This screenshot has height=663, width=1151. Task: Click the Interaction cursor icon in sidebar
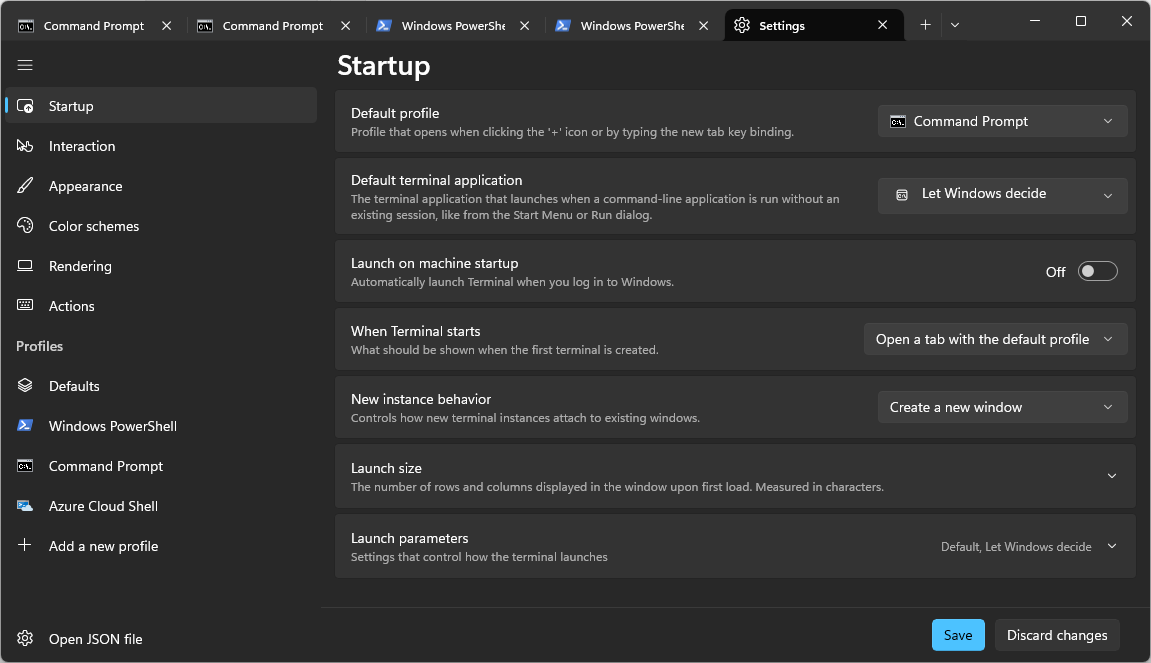coord(26,146)
